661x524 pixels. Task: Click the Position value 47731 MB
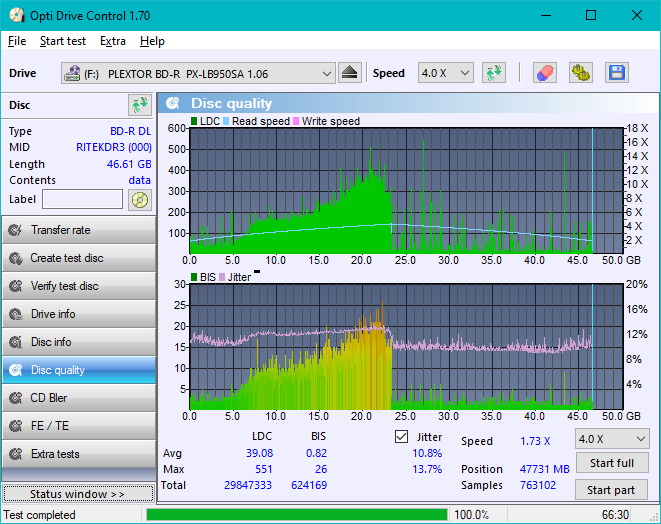(x=545, y=469)
